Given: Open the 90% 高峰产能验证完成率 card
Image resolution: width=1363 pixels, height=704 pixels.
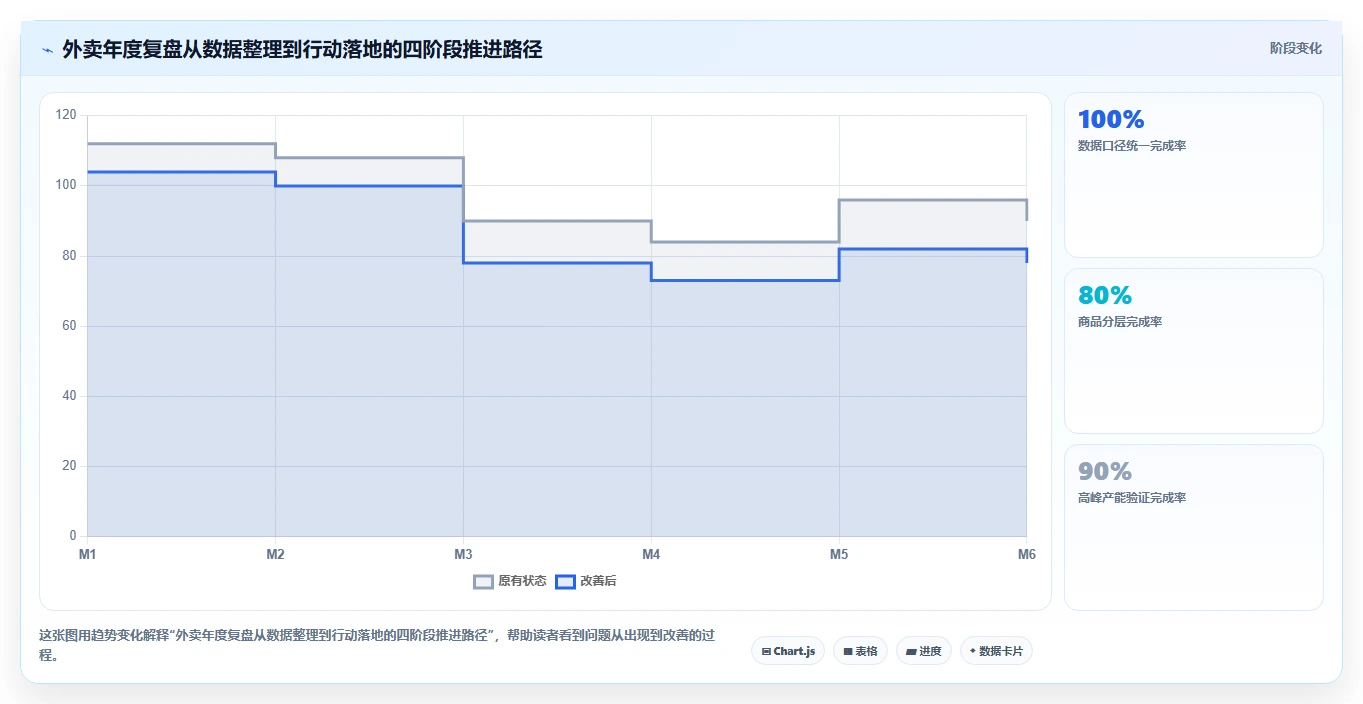Looking at the screenshot, I should click(x=1194, y=527).
